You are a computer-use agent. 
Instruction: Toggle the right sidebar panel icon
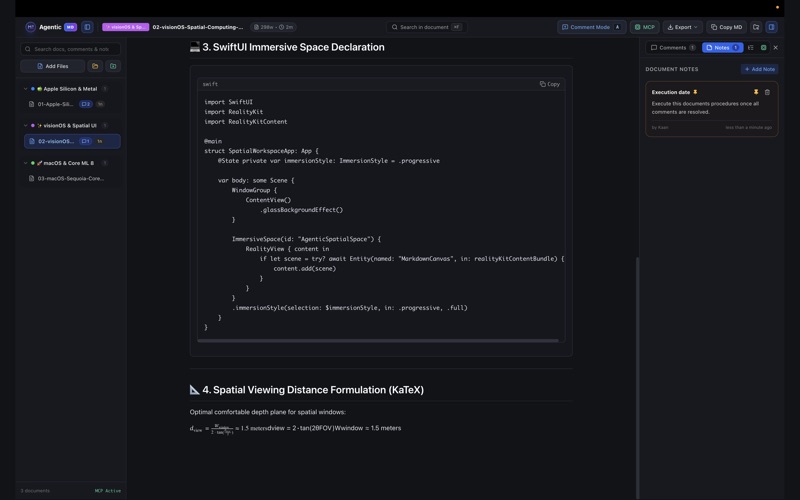click(x=771, y=27)
